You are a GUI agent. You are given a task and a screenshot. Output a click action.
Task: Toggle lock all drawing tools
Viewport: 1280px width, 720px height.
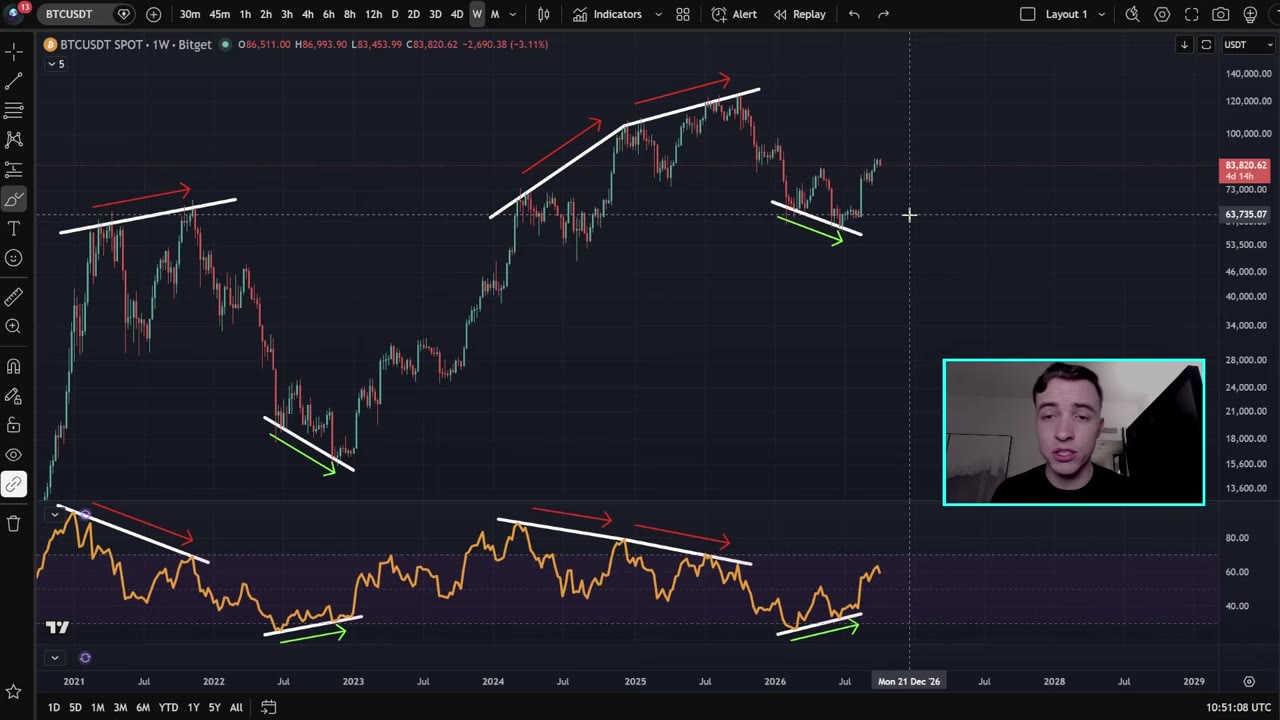point(14,425)
